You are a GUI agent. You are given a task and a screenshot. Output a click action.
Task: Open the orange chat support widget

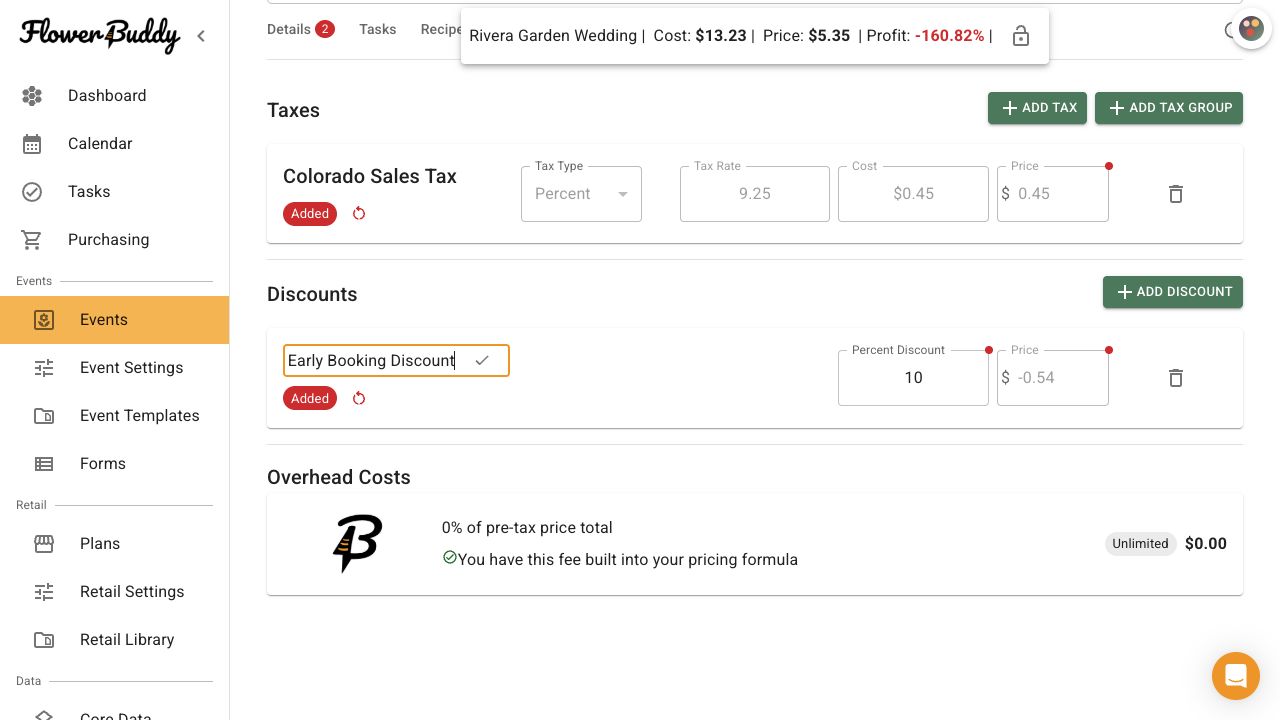[1236, 676]
